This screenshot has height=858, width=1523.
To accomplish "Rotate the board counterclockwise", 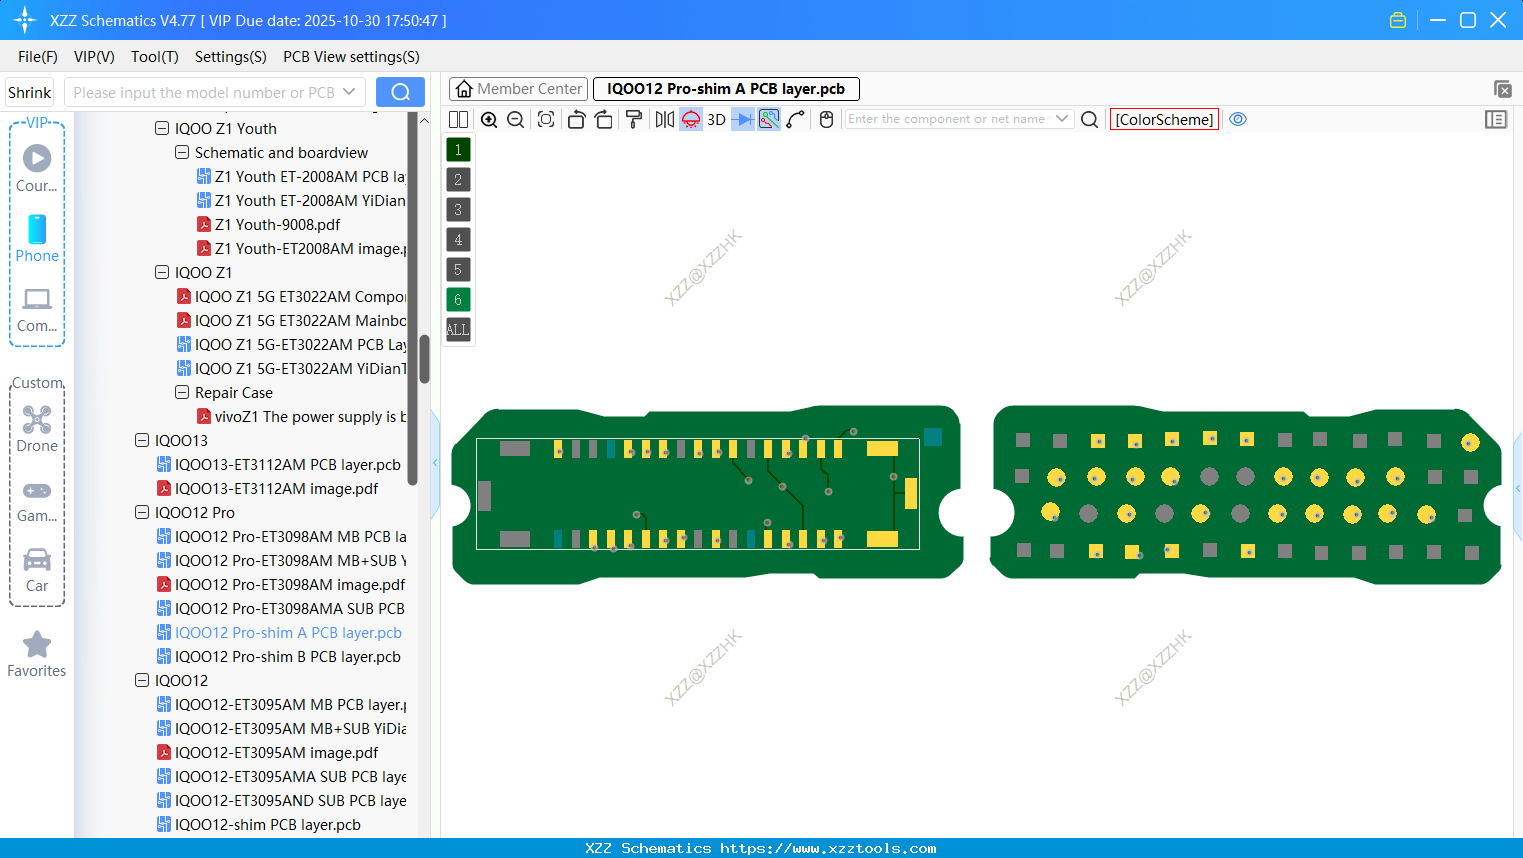I will coord(576,119).
